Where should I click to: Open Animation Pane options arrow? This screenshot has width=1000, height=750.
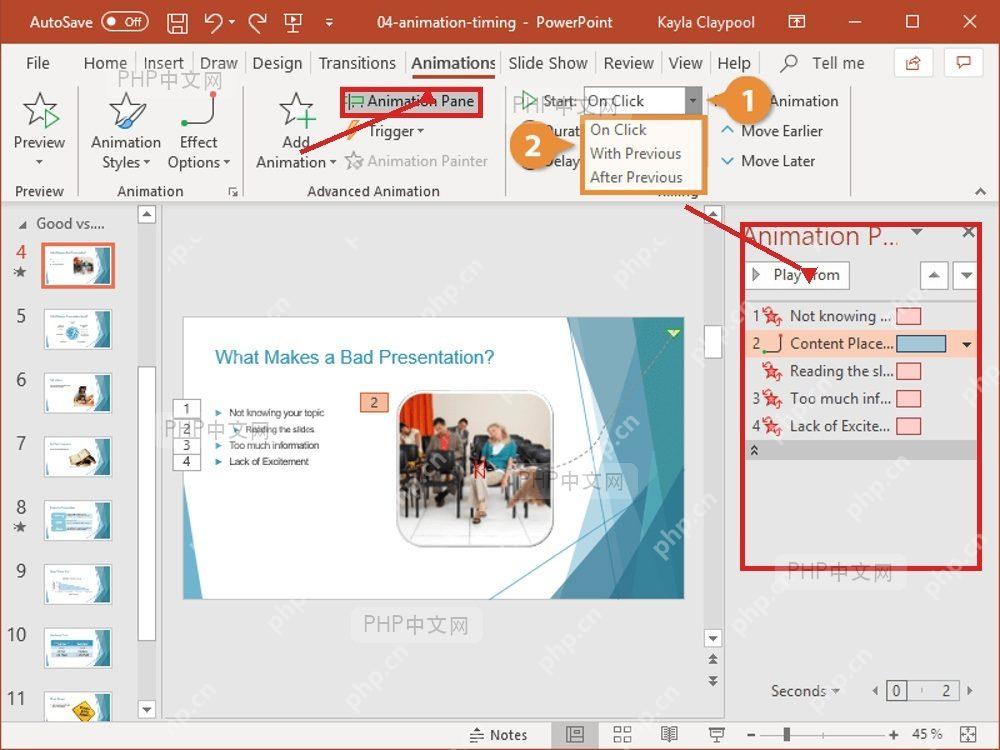point(917,232)
